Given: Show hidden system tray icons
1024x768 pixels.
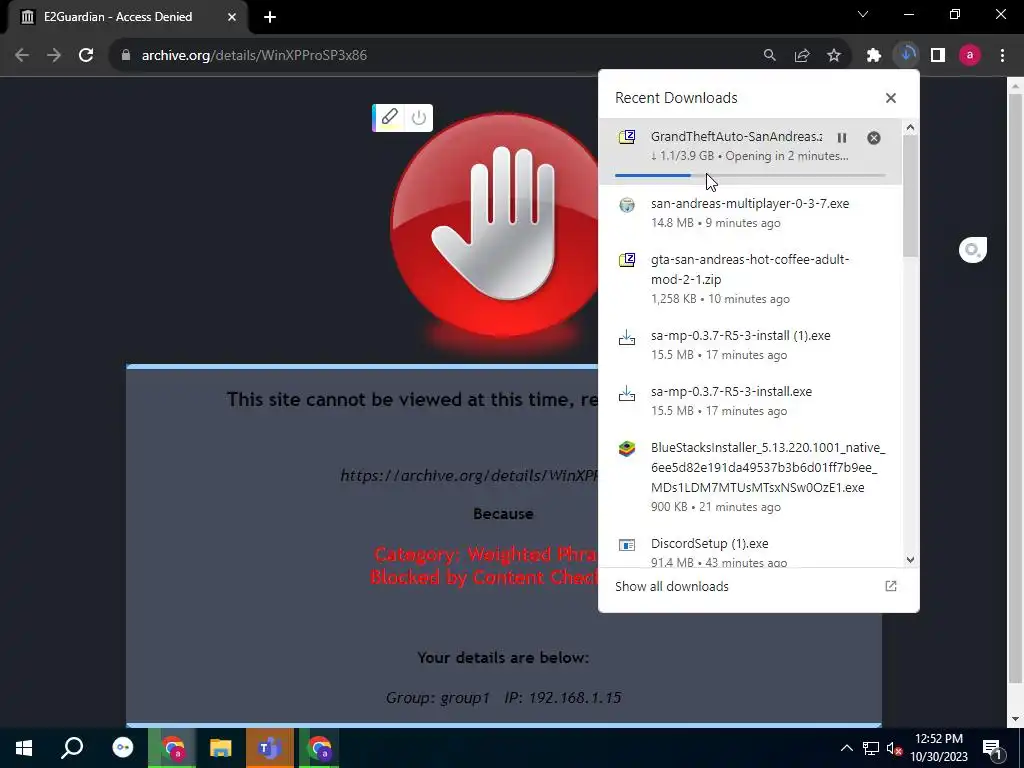Looking at the screenshot, I should [846, 748].
